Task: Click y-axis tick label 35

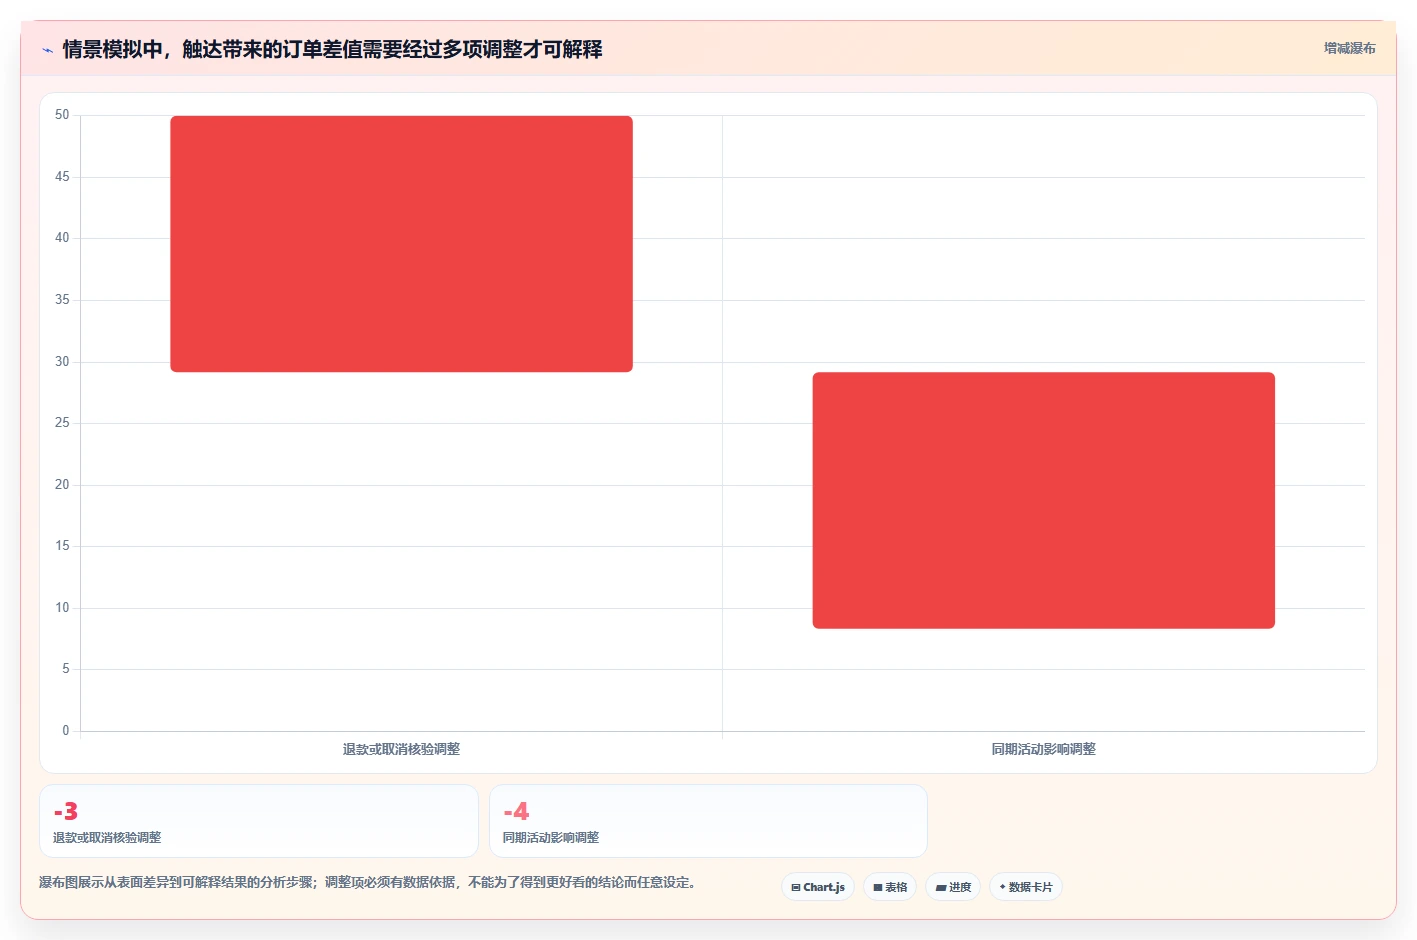Action: [x=62, y=300]
